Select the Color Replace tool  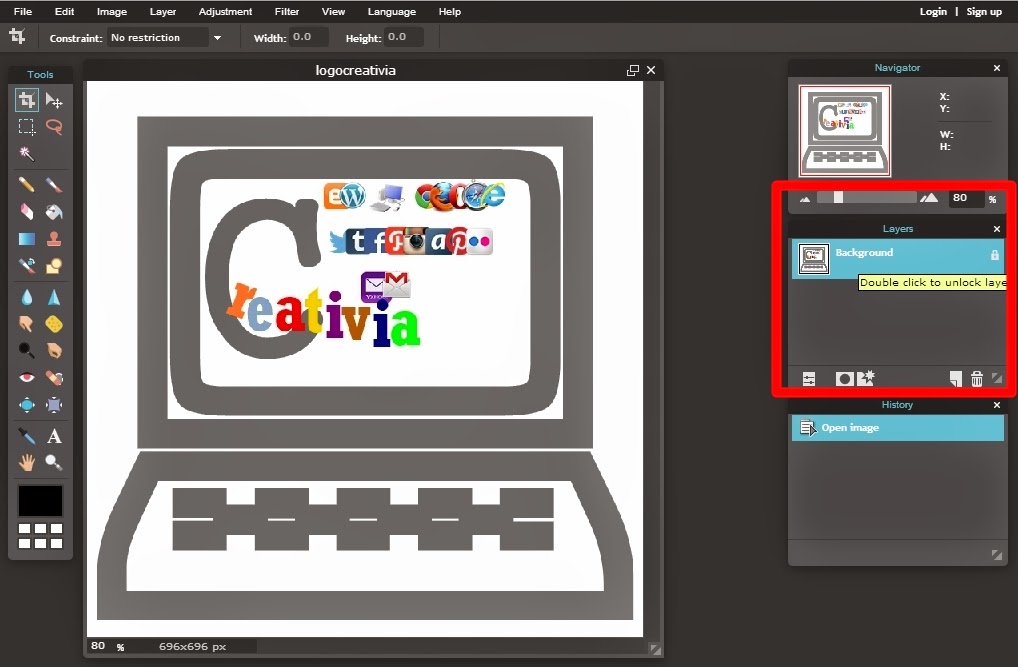tap(27, 266)
